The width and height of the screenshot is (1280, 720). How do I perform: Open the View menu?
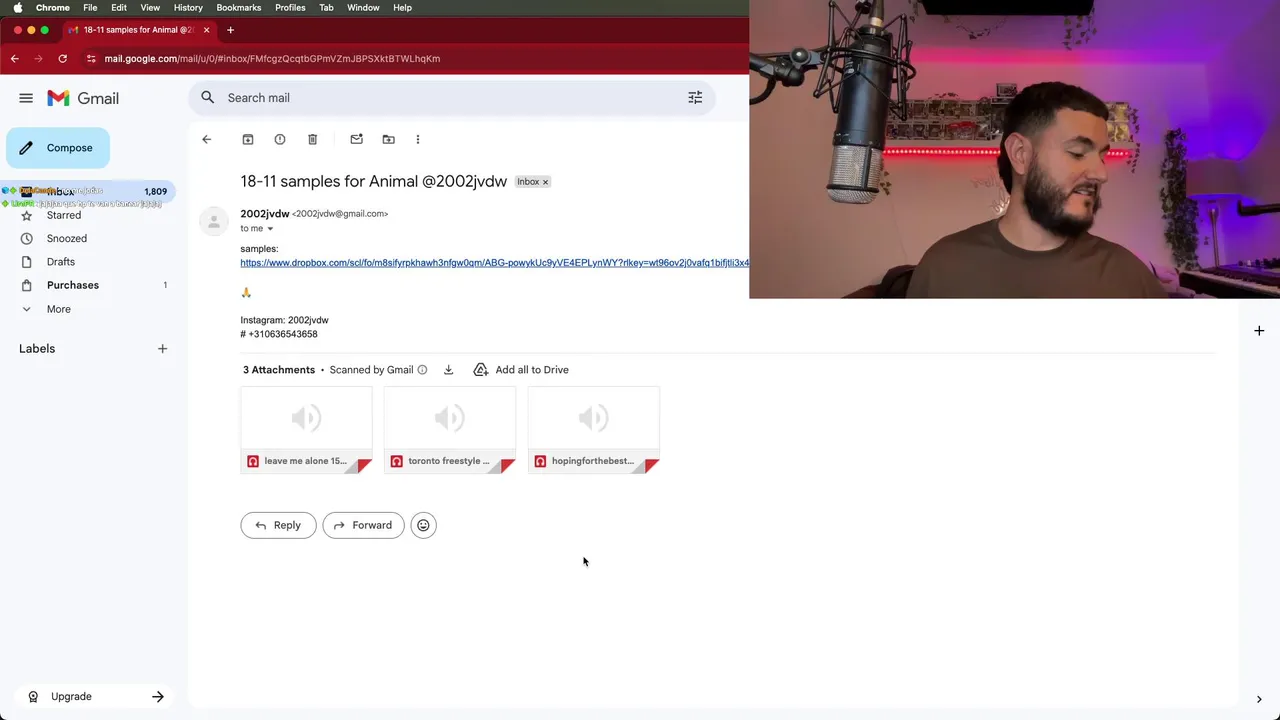[x=150, y=7]
